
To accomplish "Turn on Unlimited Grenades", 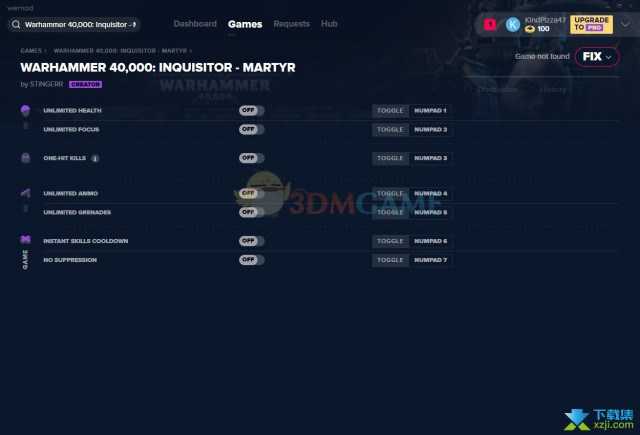I will click(252, 212).
